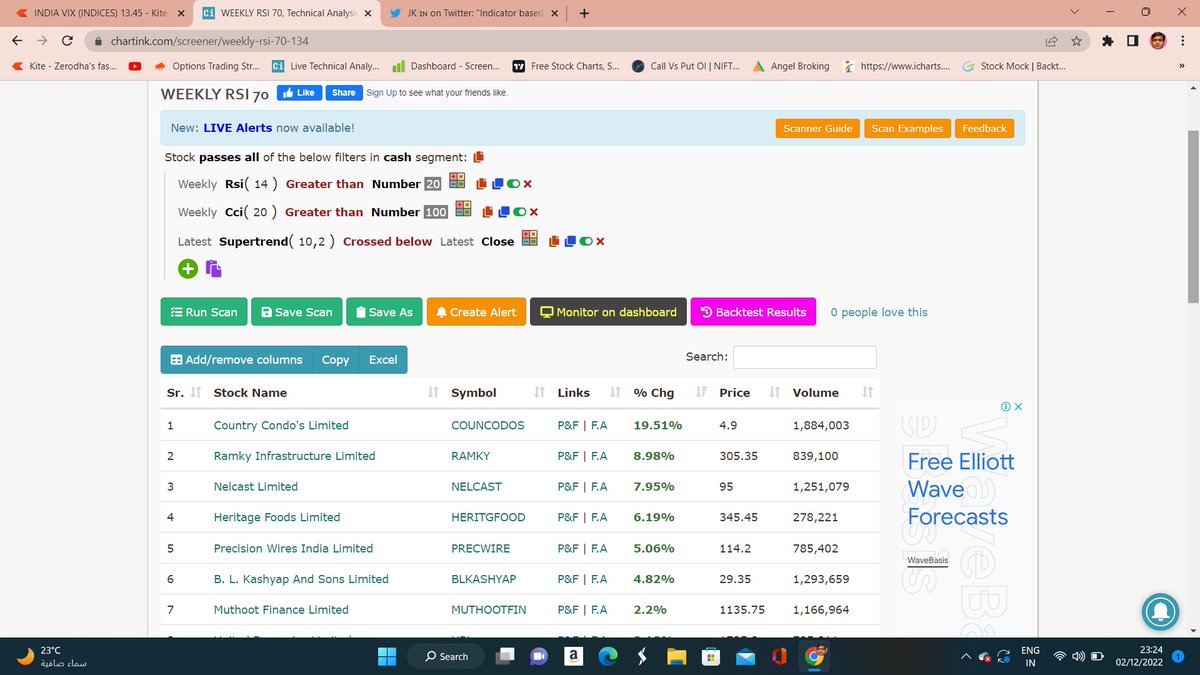The height and width of the screenshot is (675, 1200).
Task: Open a new browser tab
Action: [x=584, y=14]
